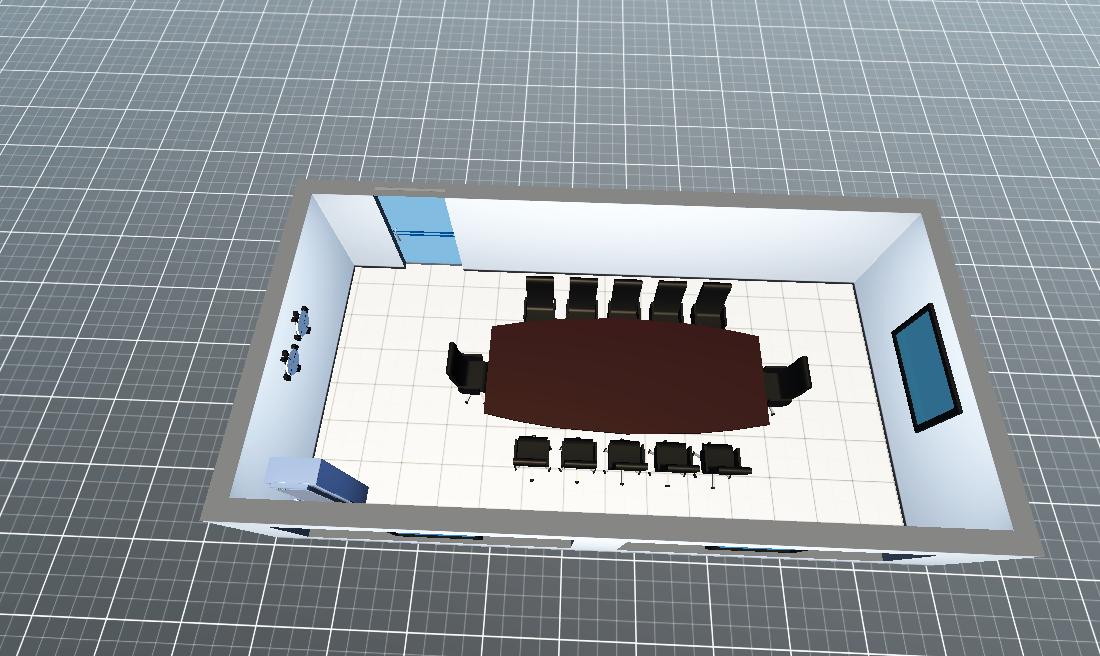
Task: Click the rightmost chair on the table's near side
Action: 723,459
